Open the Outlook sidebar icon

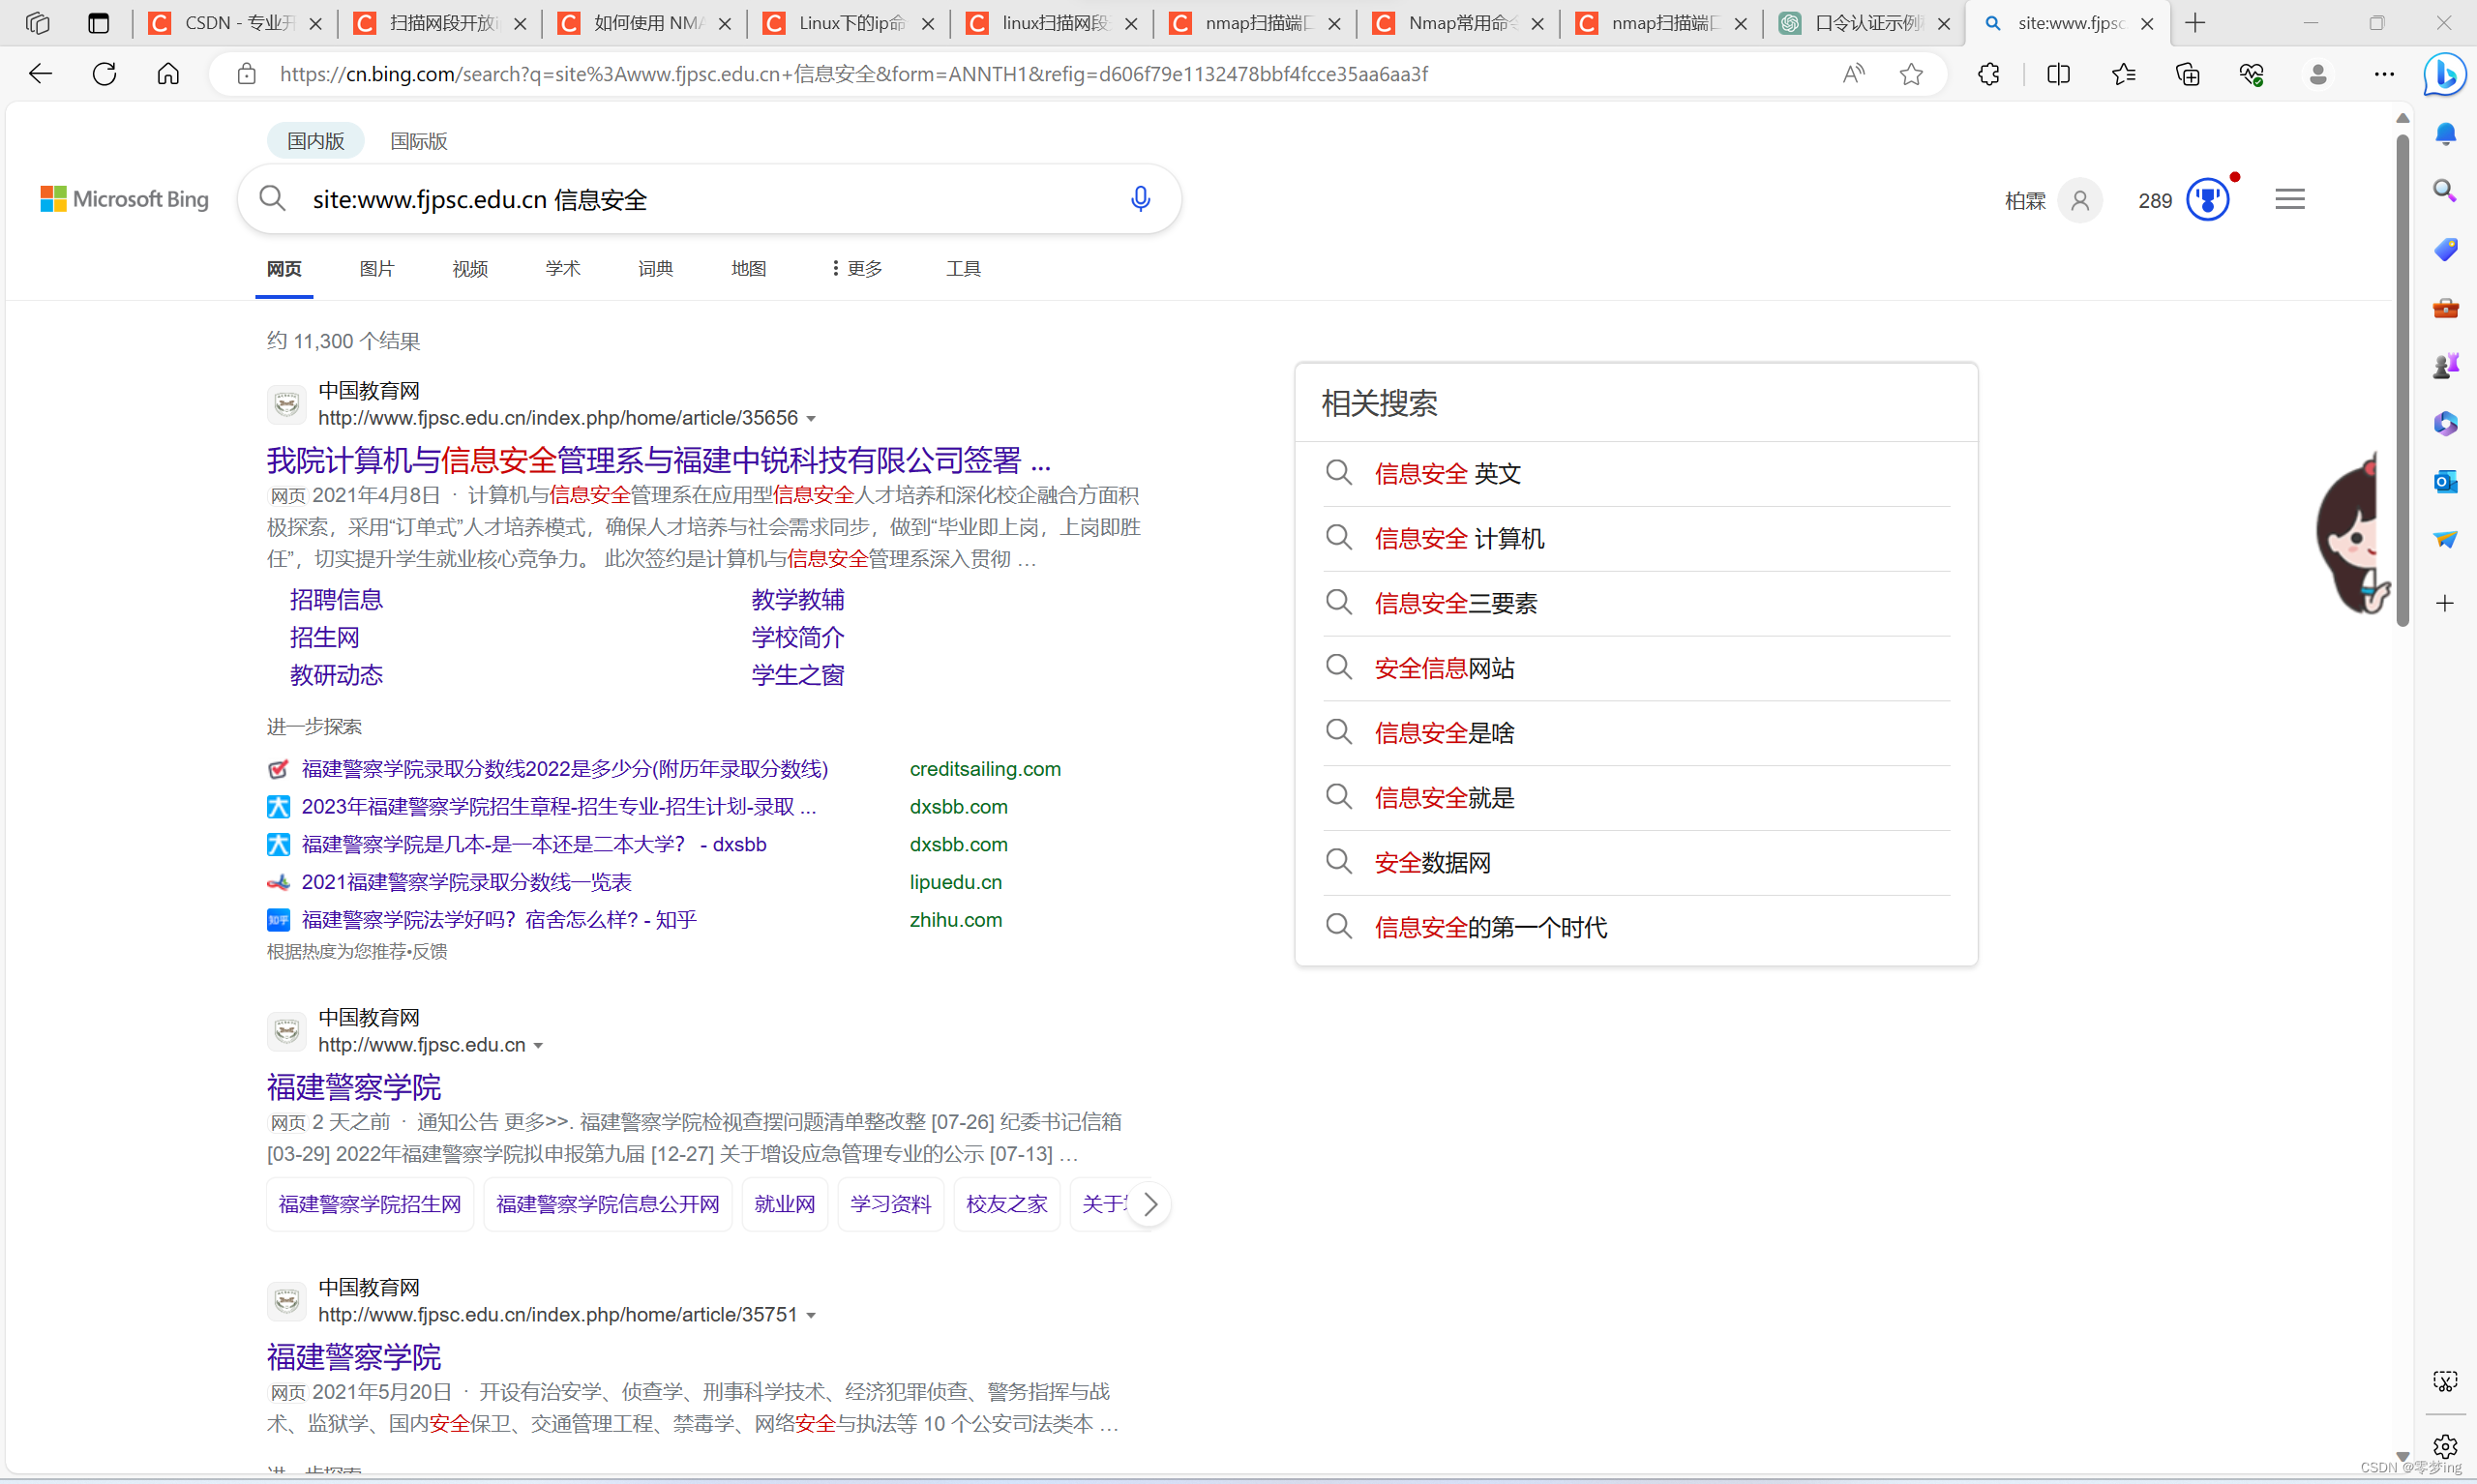[2445, 482]
